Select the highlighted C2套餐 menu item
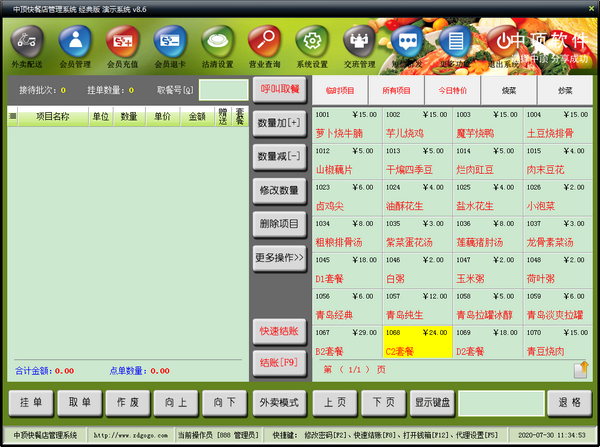 pos(417,342)
